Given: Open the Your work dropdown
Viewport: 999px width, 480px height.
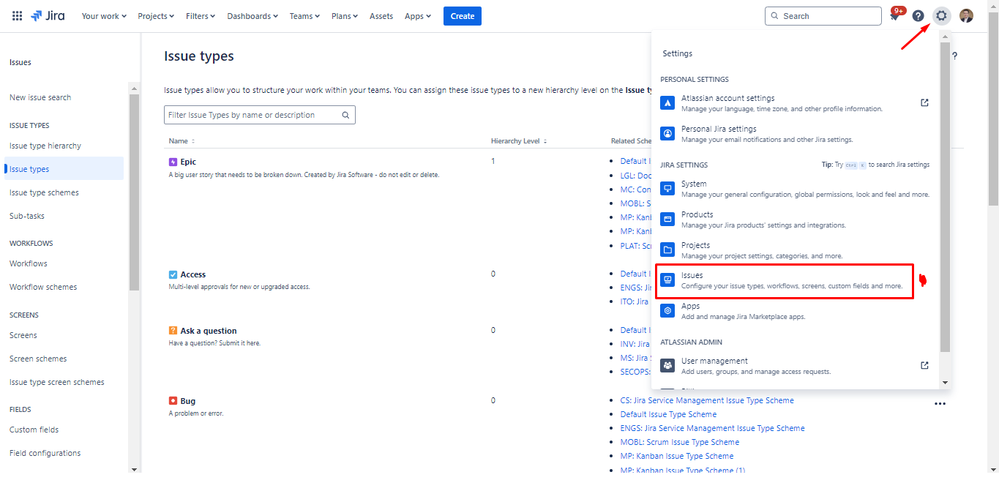Looking at the screenshot, I should (x=104, y=16).
